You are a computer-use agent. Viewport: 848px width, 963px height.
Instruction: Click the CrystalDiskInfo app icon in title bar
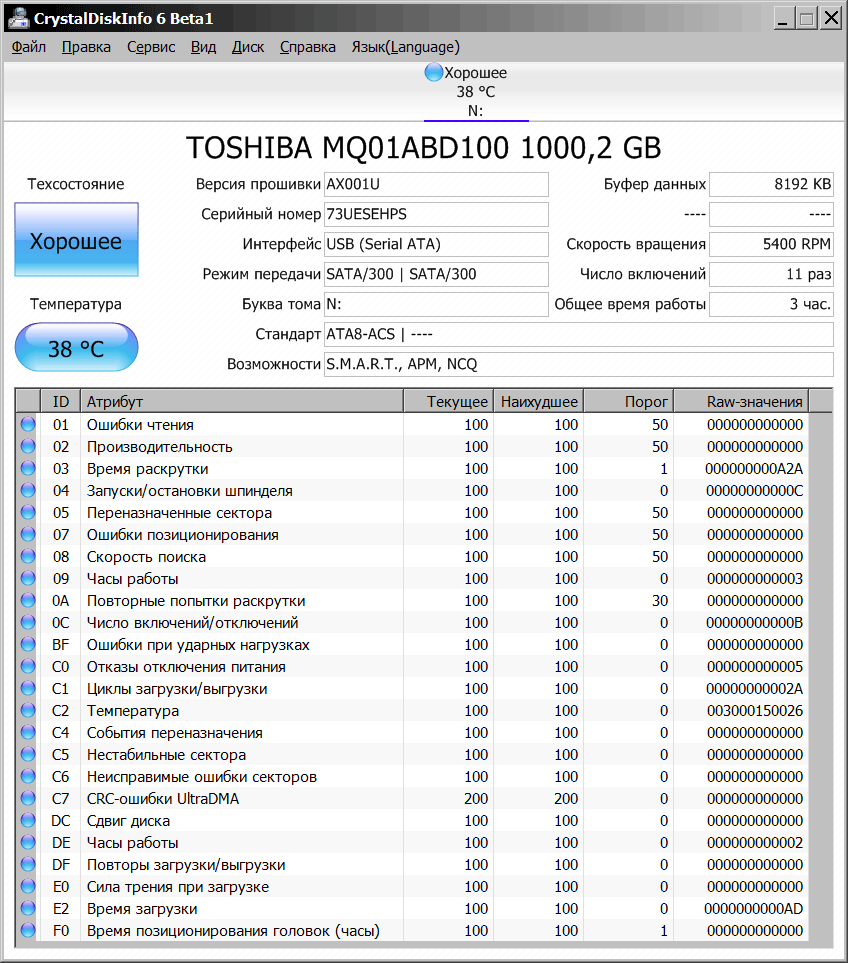[18, 17]
